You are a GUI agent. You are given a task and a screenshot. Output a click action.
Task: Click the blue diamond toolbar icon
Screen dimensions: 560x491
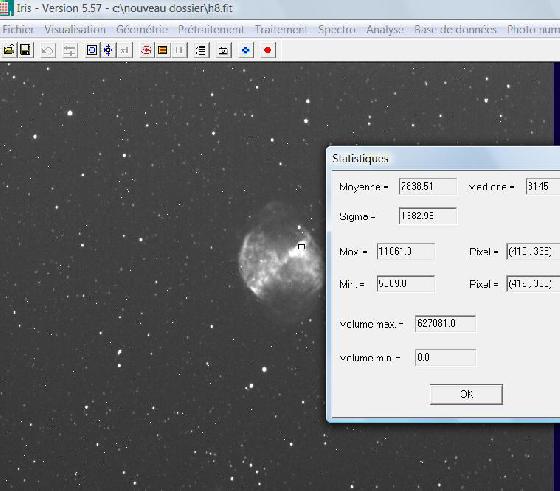(246, 50)
